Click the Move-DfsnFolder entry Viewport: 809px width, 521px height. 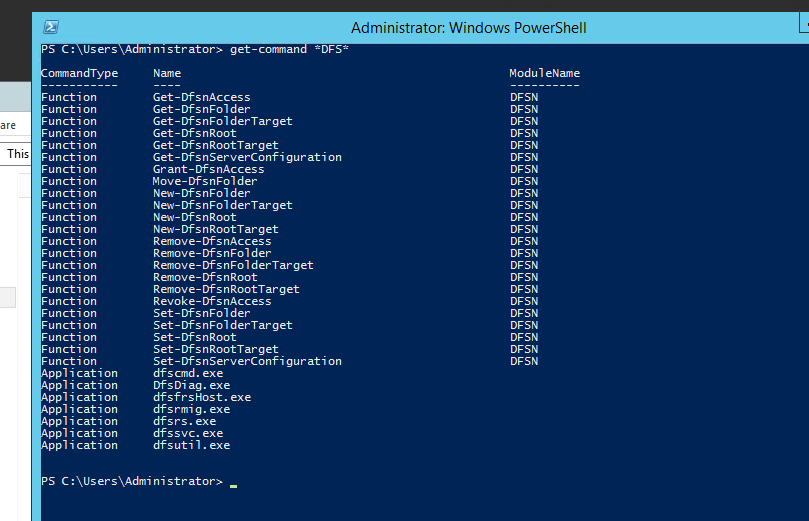click(205, 181)
